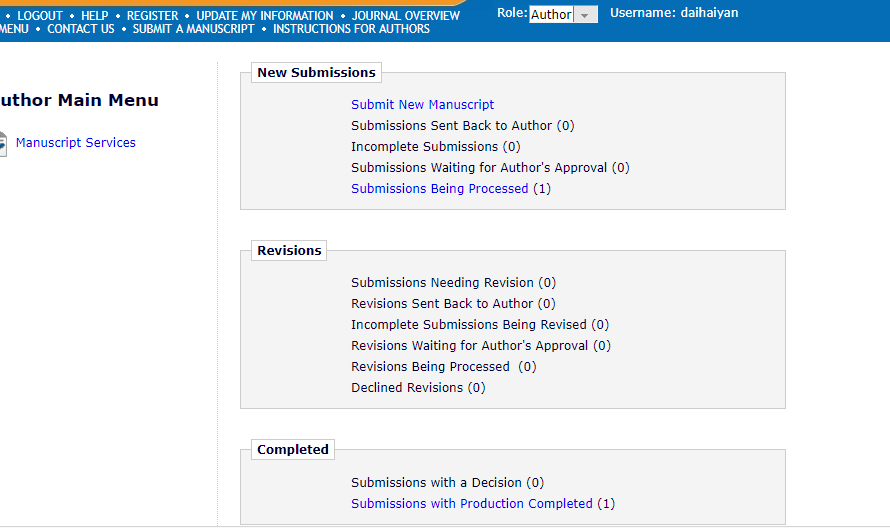
Task: Select Incomplete Submissions (0) entry
Action: (x=435, y=146)
